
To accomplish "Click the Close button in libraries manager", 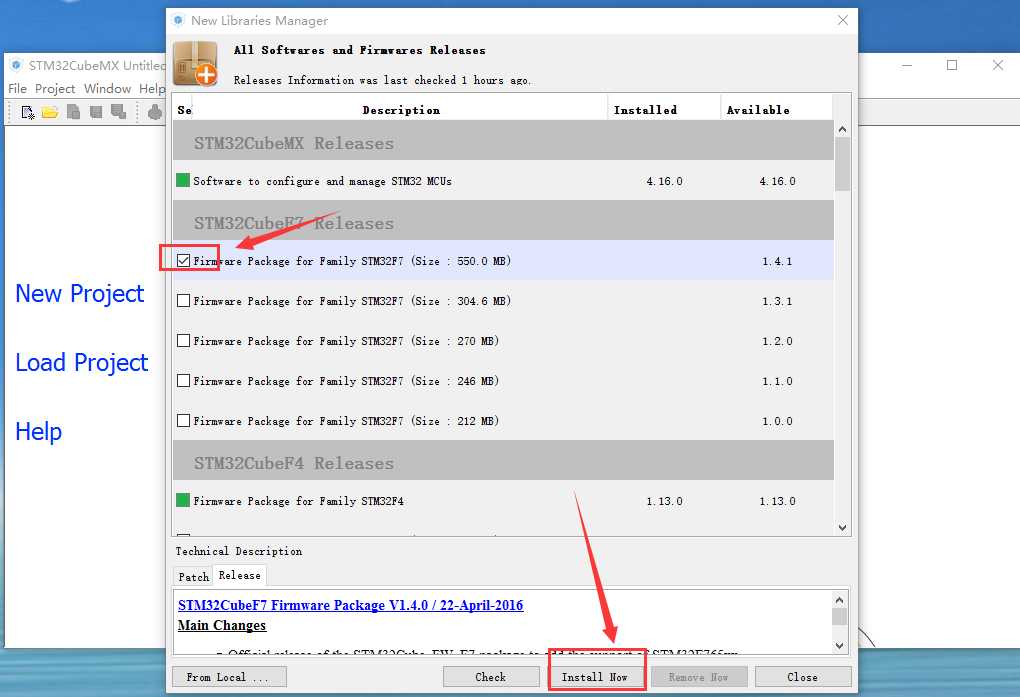I will (803, 677).
